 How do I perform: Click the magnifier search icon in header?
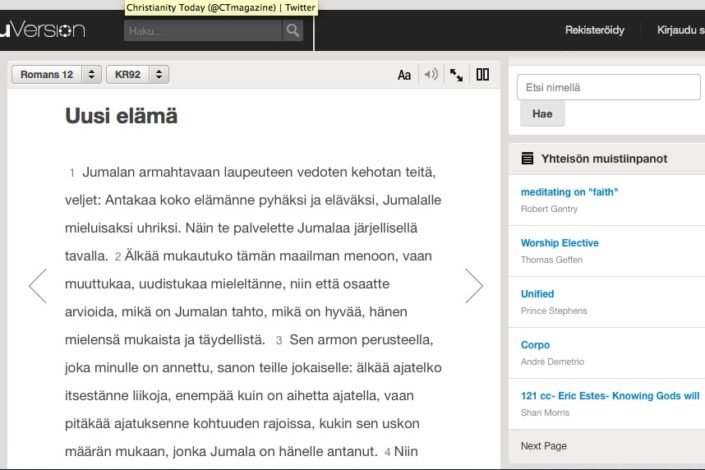tap(293, 31)
